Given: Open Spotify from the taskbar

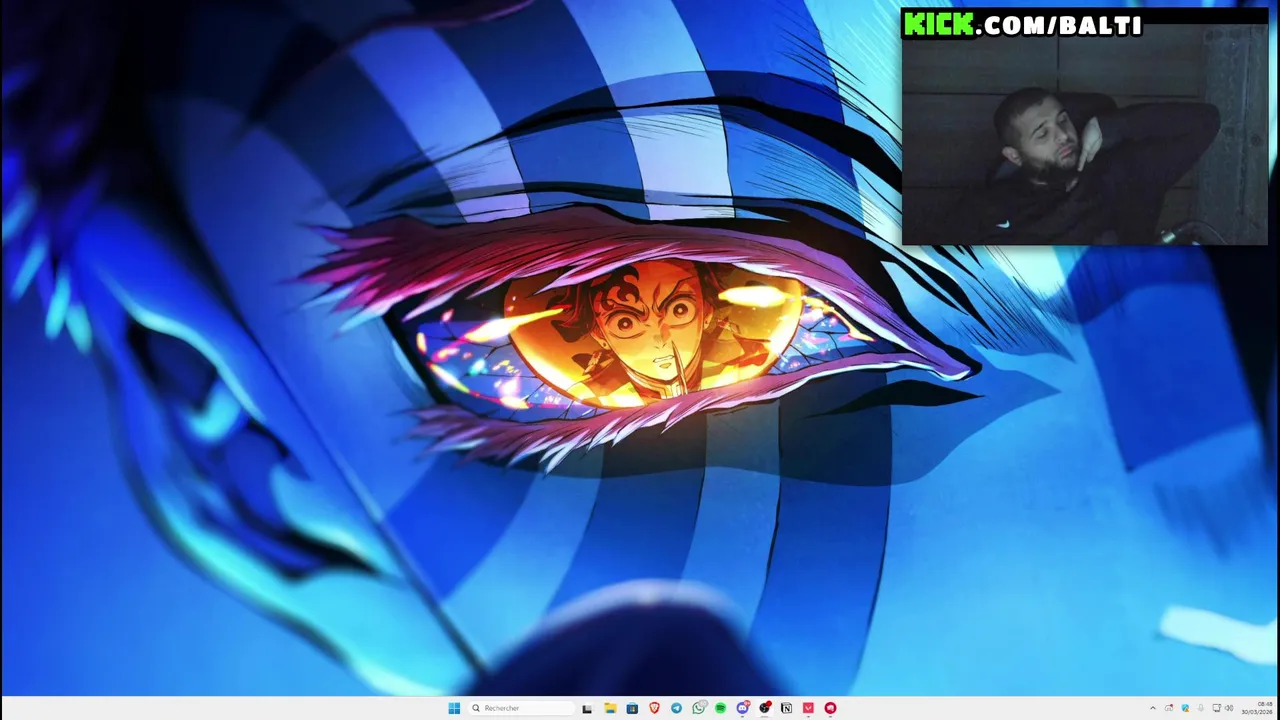Looking at the screenshot, I should pyautogui.click(x=720, y=708).
